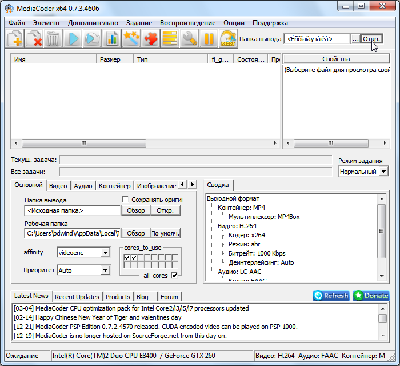
Task: Select 'Деинтерлейсинг: Auto' in summary tree
Action: click(x=261, y=263)
